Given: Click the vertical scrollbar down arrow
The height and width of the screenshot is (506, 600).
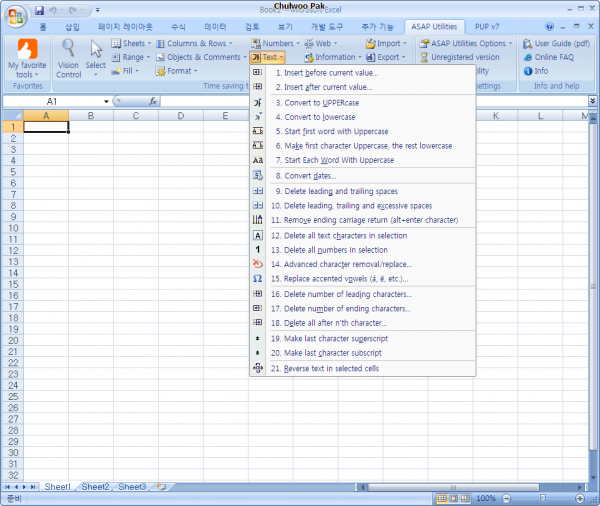Looking at the screenshot, I should click(593, 478).
